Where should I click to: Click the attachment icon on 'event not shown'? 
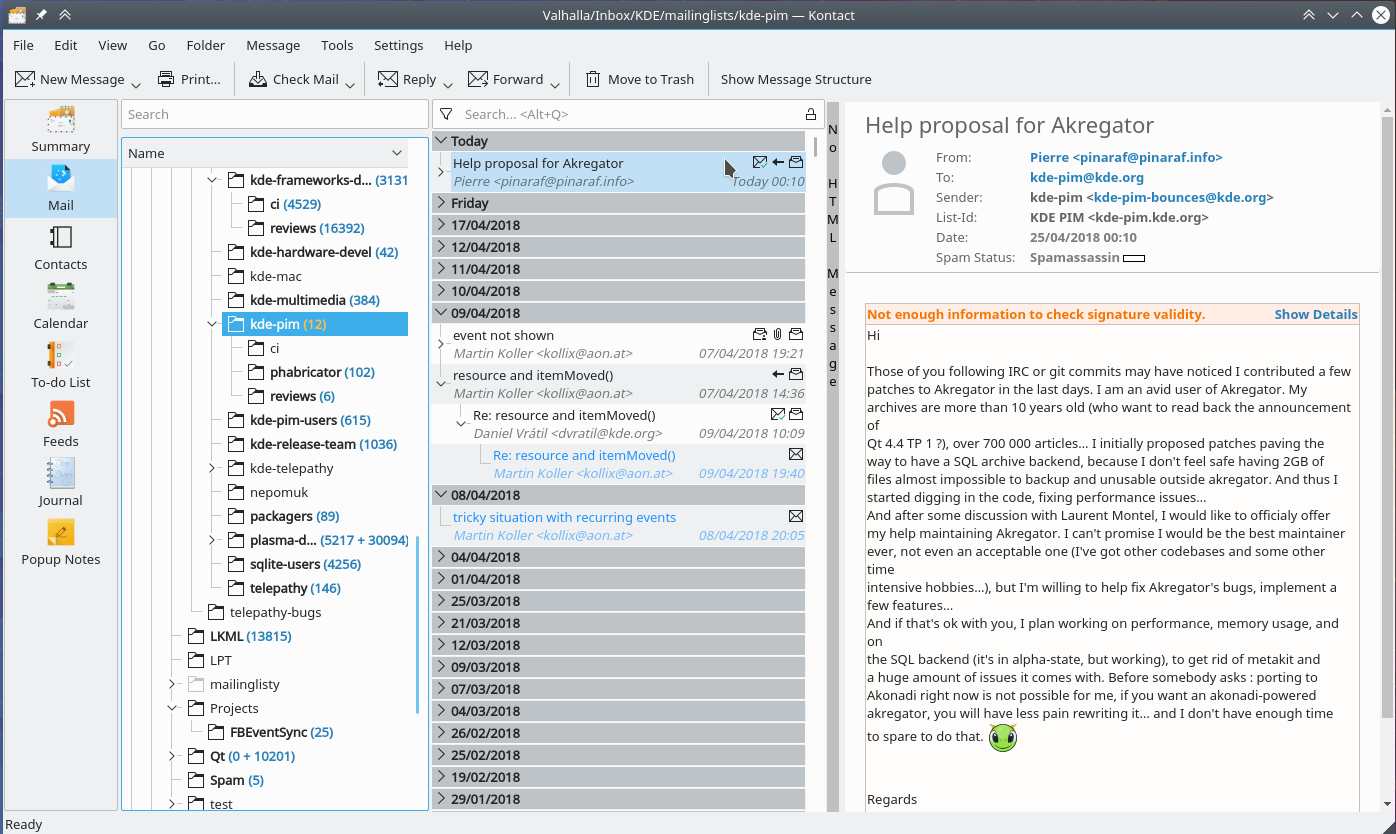coord(777,335)
